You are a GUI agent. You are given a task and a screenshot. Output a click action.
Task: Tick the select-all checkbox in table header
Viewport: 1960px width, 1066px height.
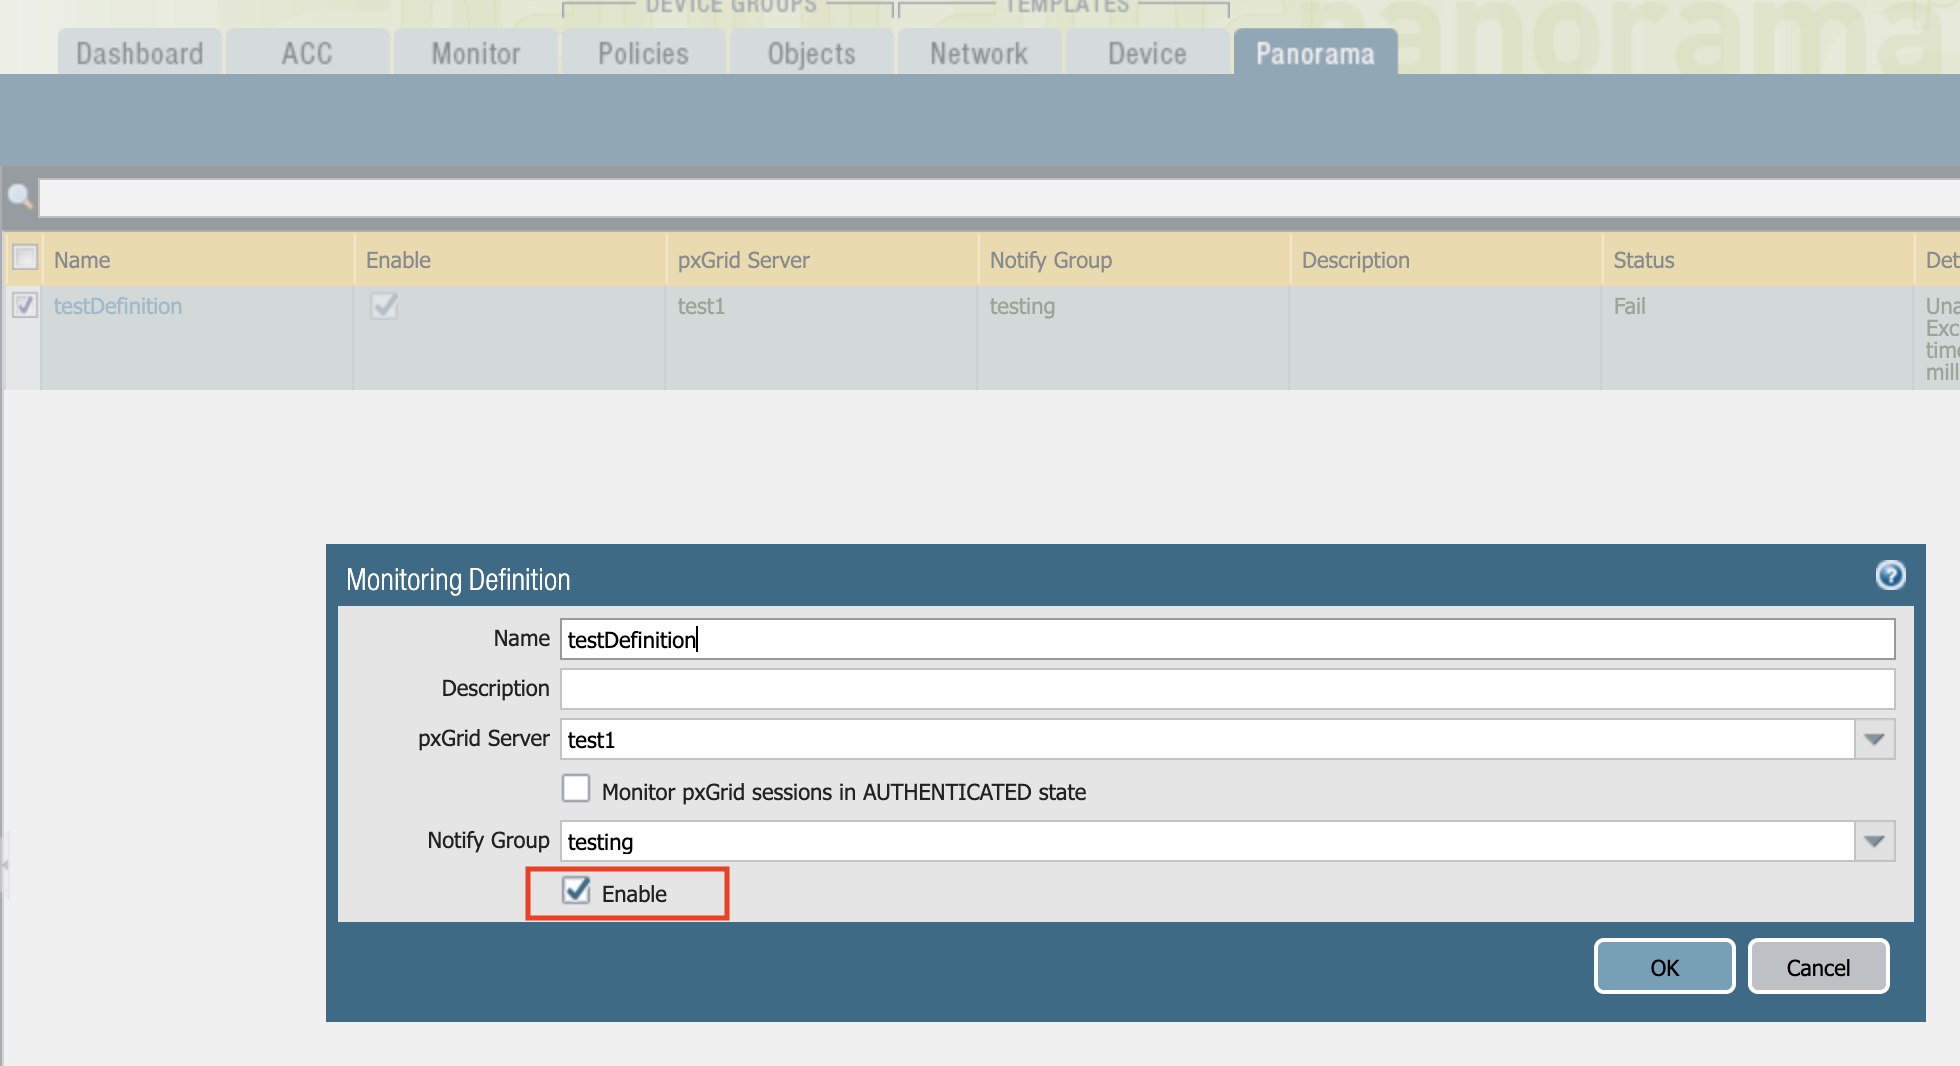pos(25,258)
